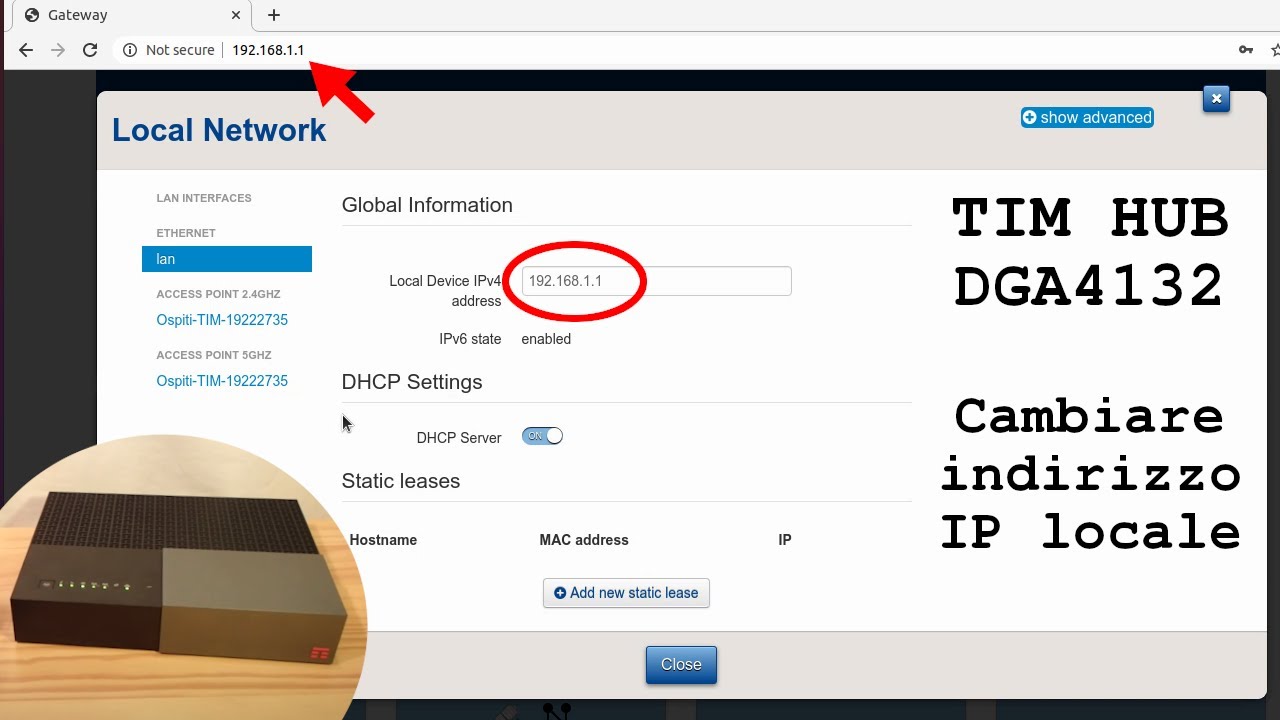Click the Local Network title

click(219, 130)
